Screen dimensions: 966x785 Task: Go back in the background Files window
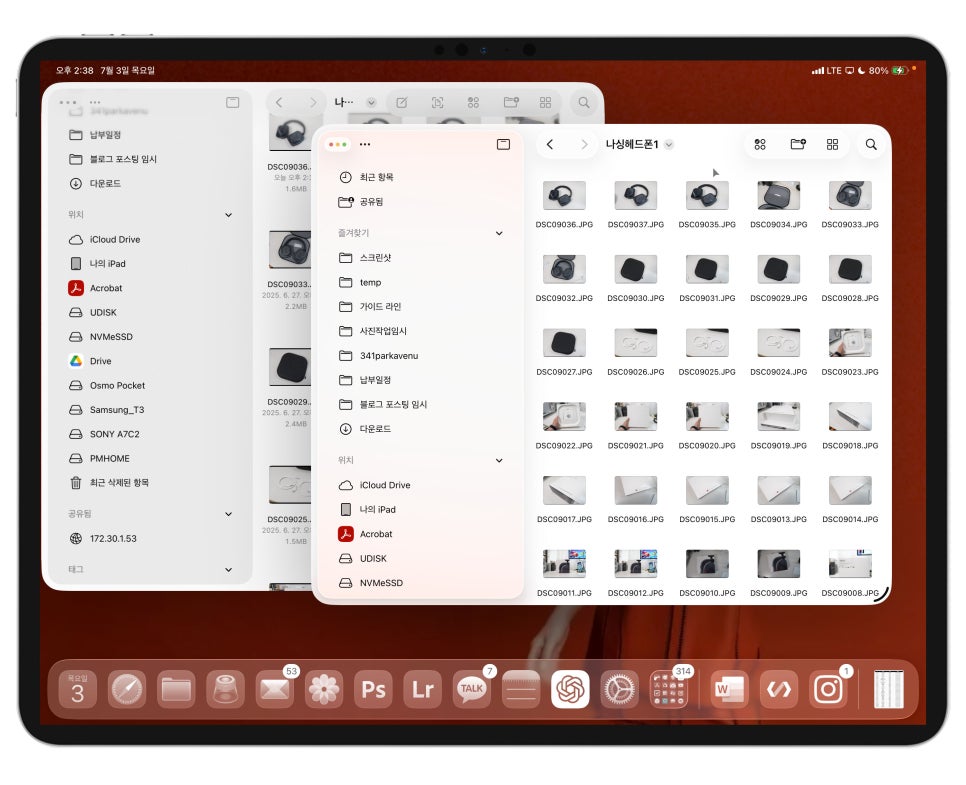pos(279,102)
